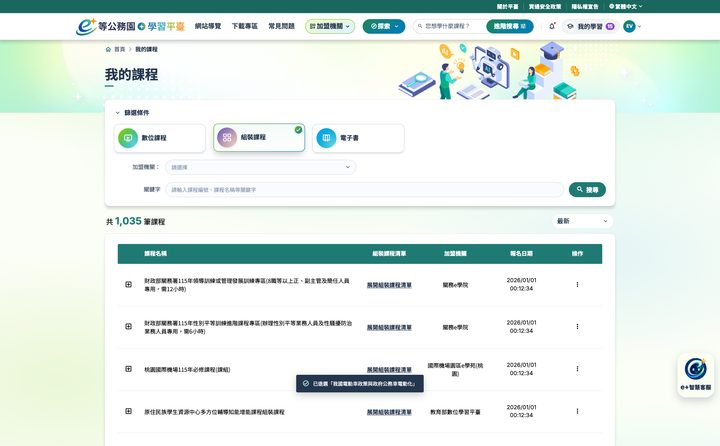Image resolution: width=720 pixels, height=446 pixels.
Task: Click 展開組裝課程清單 in second course row
Action: (389, 327)
